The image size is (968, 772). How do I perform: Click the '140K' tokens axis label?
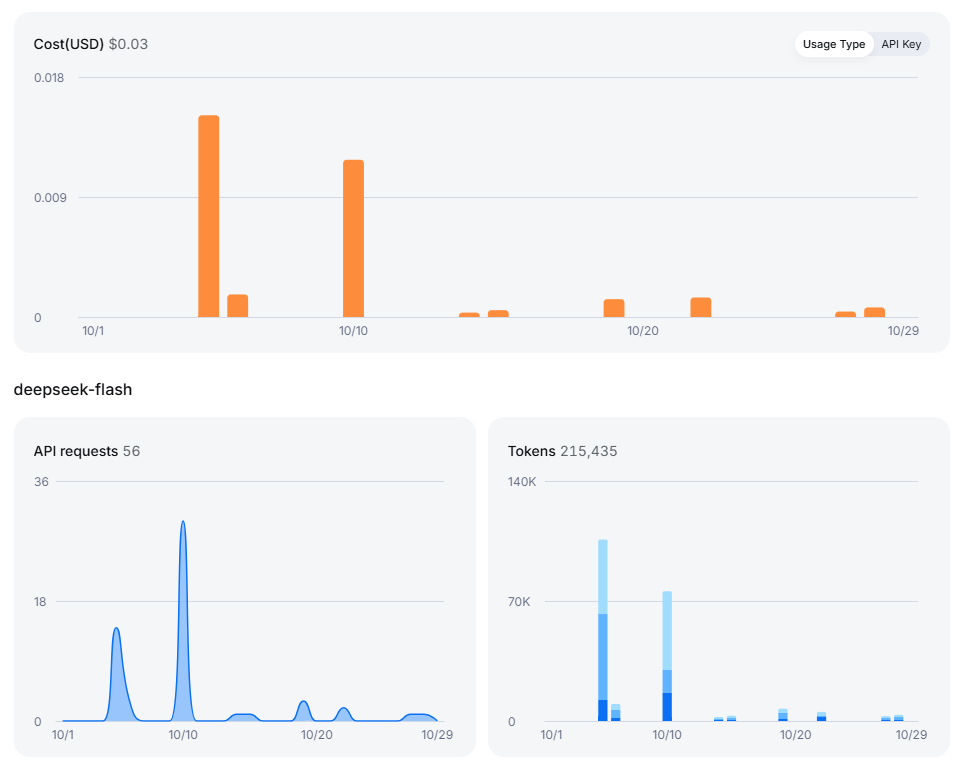[522, 482]
